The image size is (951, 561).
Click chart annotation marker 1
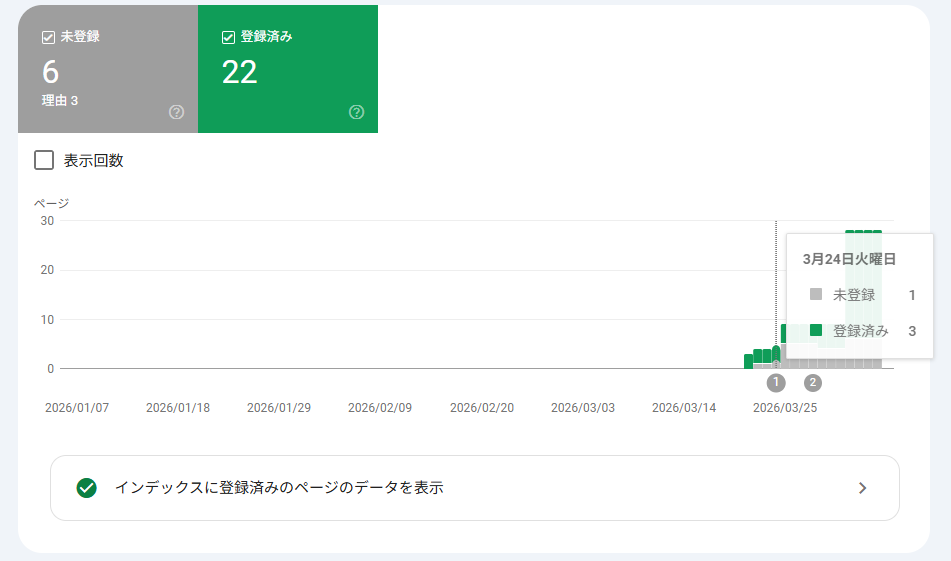pos(777,382)
